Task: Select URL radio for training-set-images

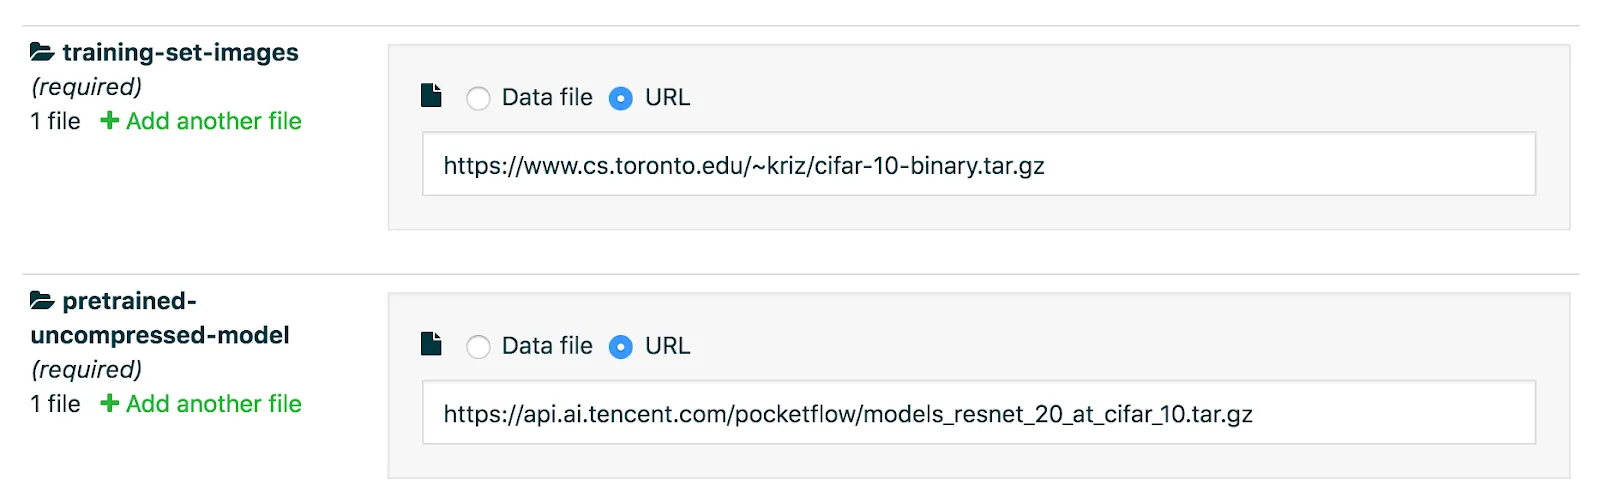Action: (x=621, y=98)
